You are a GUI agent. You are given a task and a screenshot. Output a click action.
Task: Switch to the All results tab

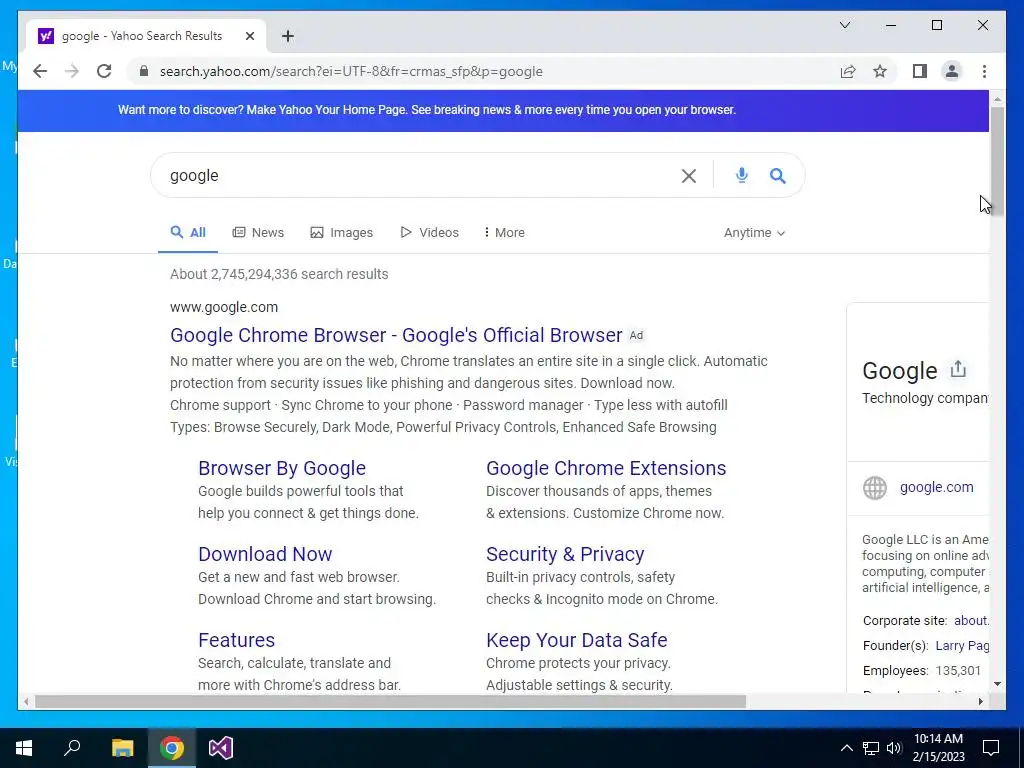click(188, 232)
